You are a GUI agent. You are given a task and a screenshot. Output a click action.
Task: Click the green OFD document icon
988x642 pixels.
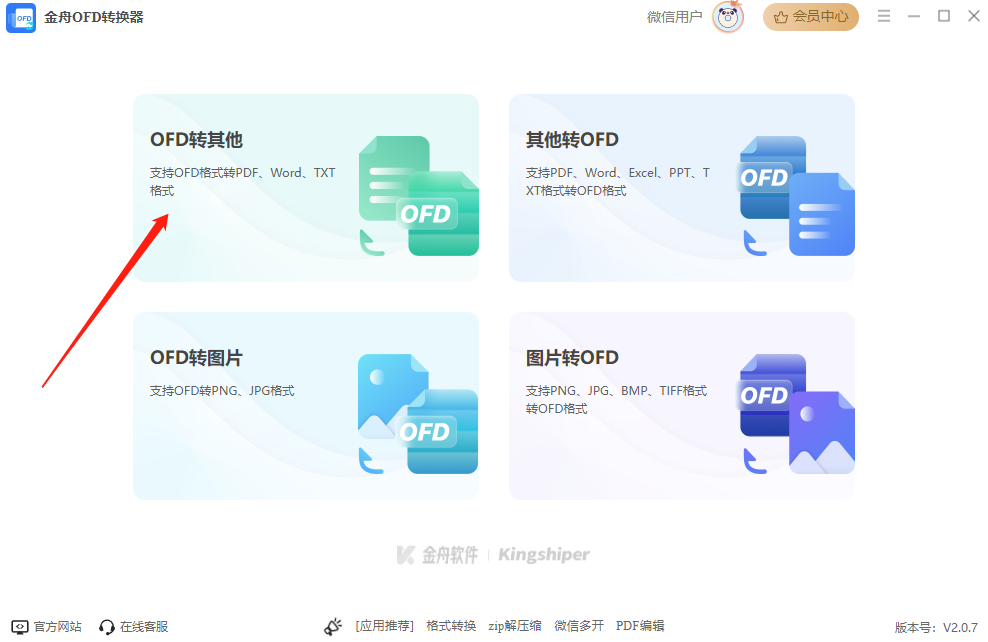pos(418,196)
